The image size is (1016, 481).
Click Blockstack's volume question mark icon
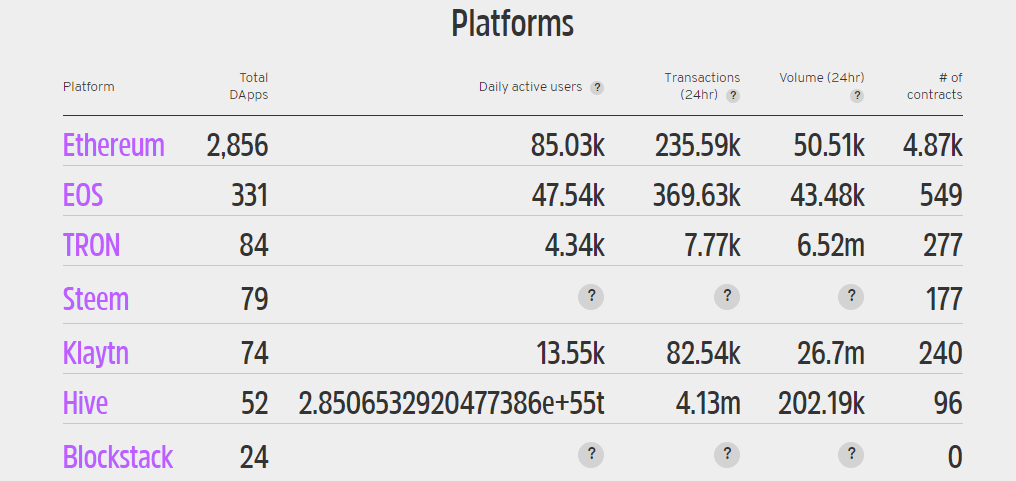click(851, 455)
